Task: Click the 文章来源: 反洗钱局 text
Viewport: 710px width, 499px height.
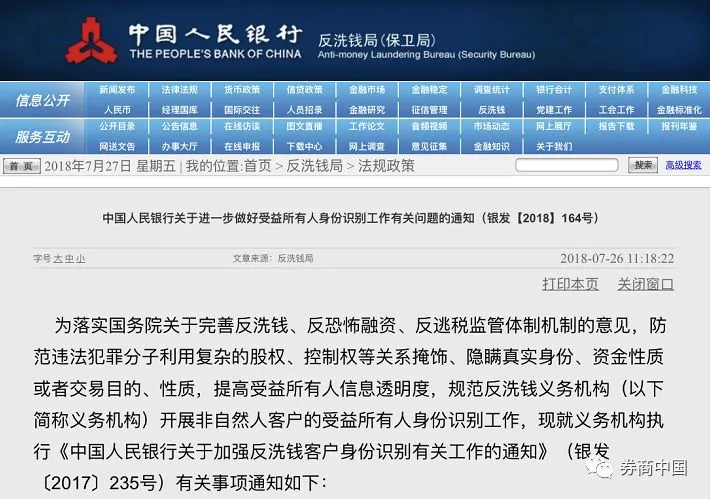Action: 273,259
